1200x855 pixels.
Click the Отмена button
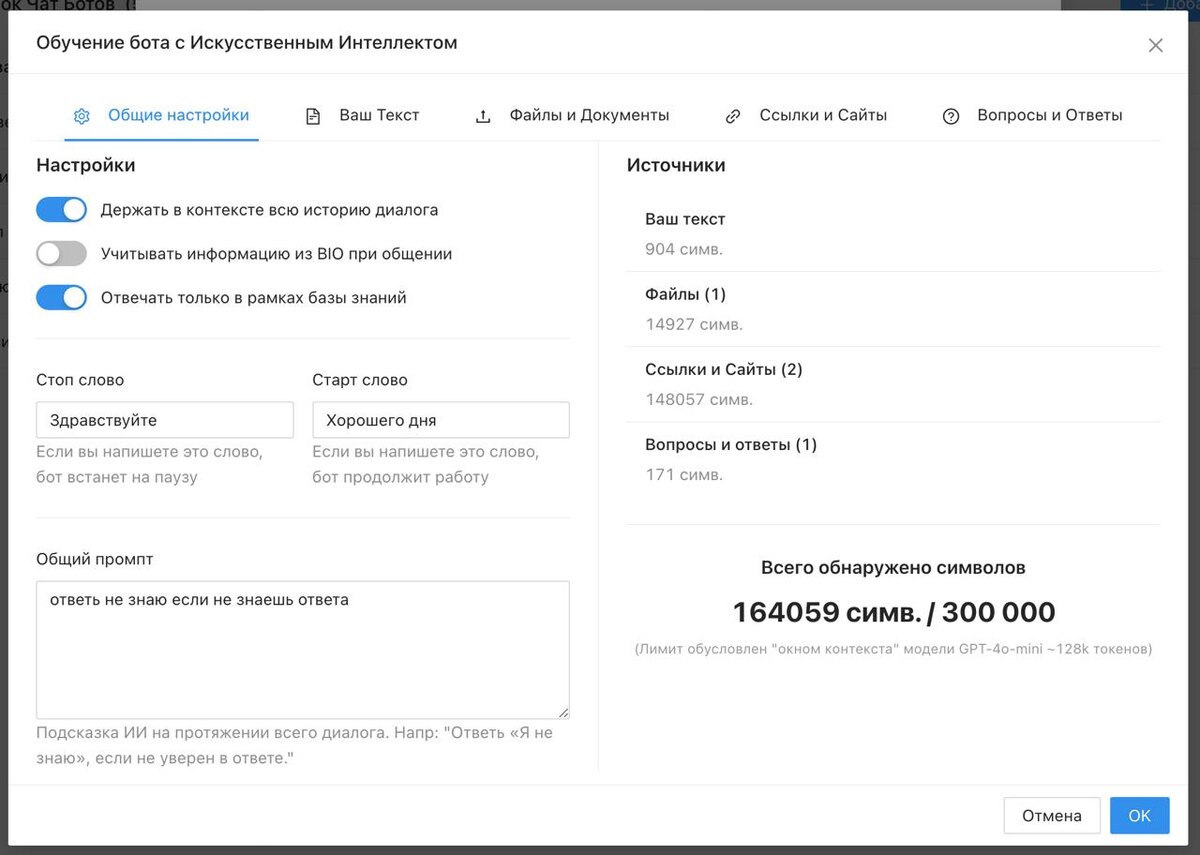click(1052, 816)
